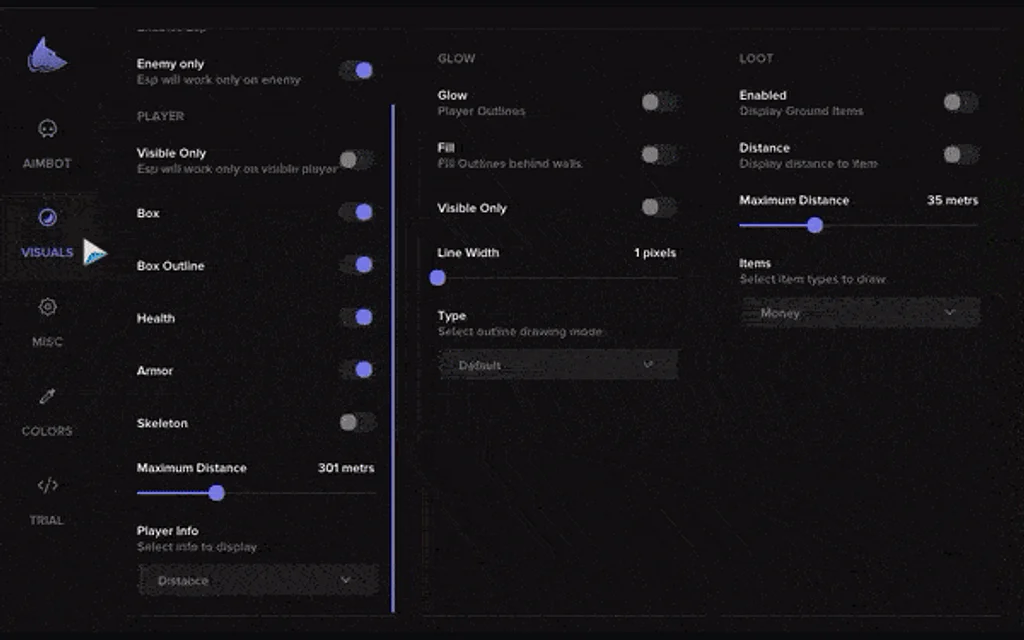Switch to the TRIAL tab label

[47, 520]
